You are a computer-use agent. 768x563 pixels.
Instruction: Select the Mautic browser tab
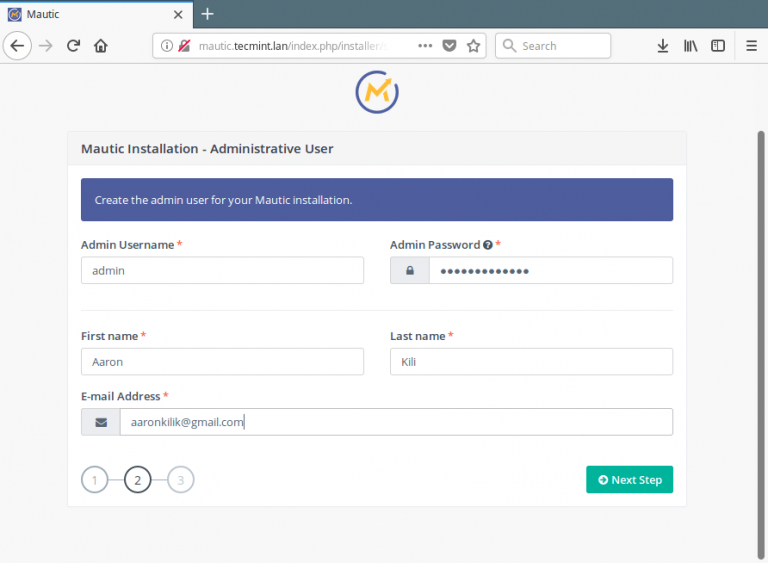[90, 14]
